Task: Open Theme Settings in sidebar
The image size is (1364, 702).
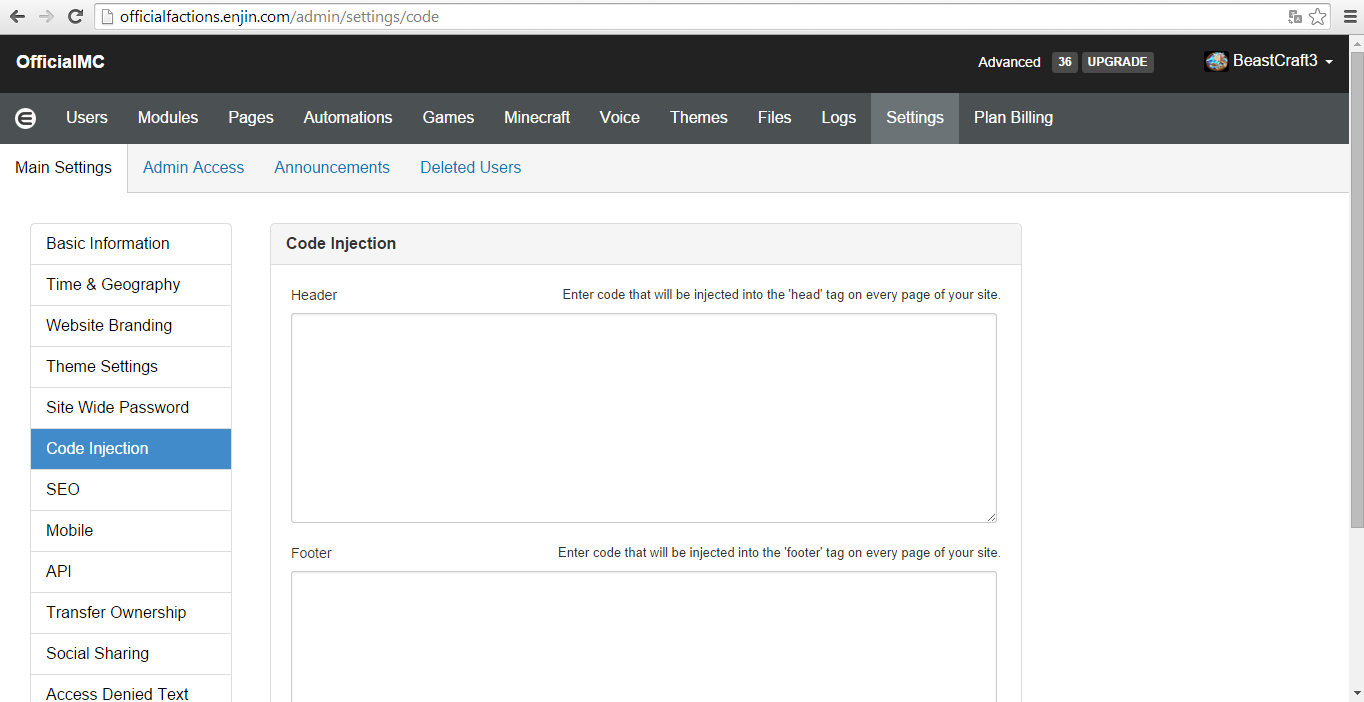Action: tap(131, 367)
